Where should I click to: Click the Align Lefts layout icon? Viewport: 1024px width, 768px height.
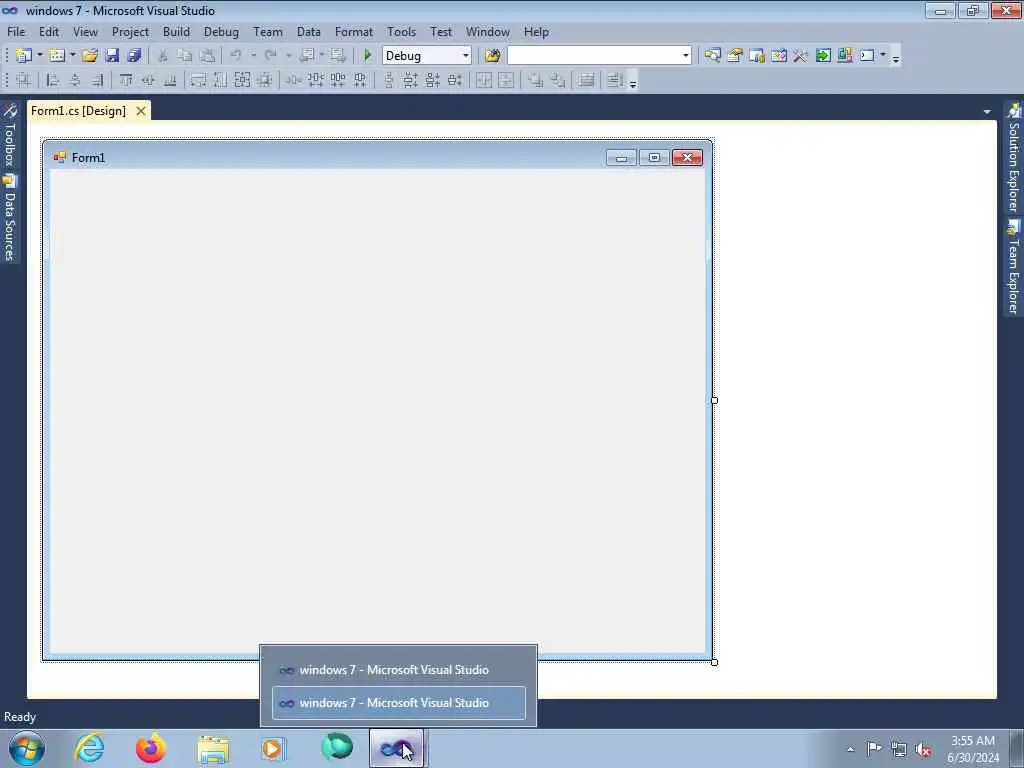tap(54, 80)
